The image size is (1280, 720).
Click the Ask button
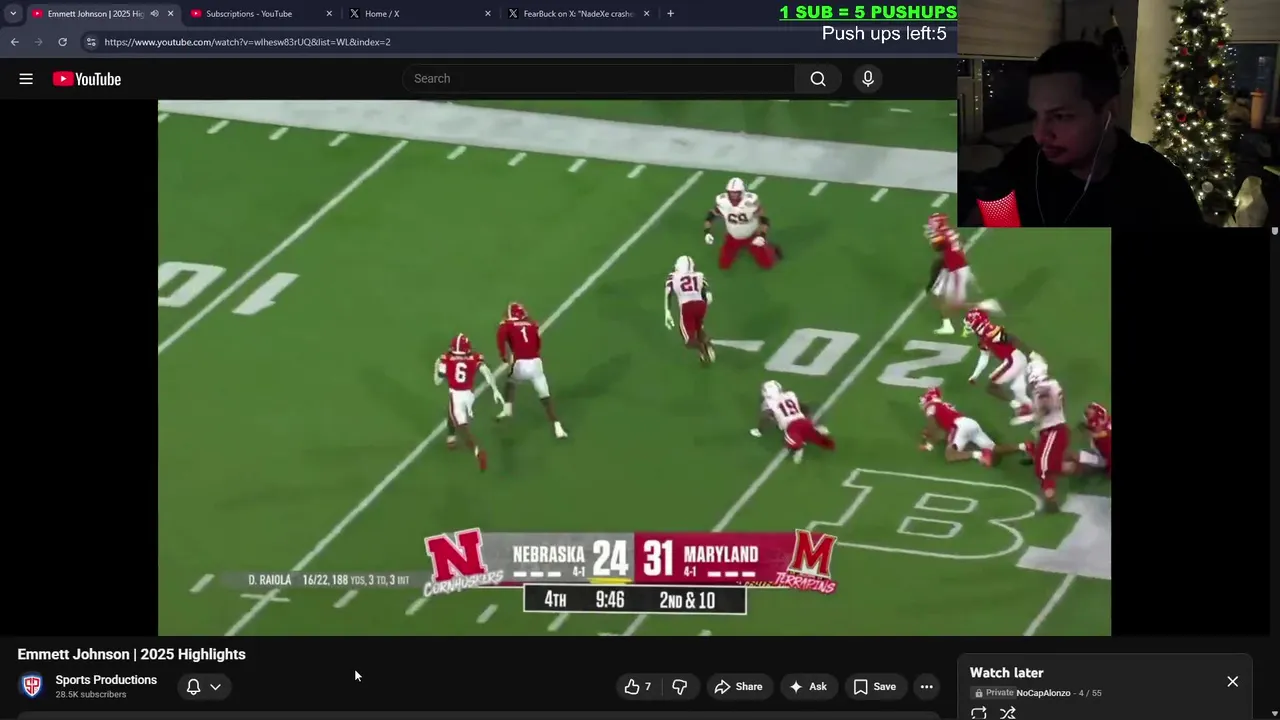click(x=808, y=687)
